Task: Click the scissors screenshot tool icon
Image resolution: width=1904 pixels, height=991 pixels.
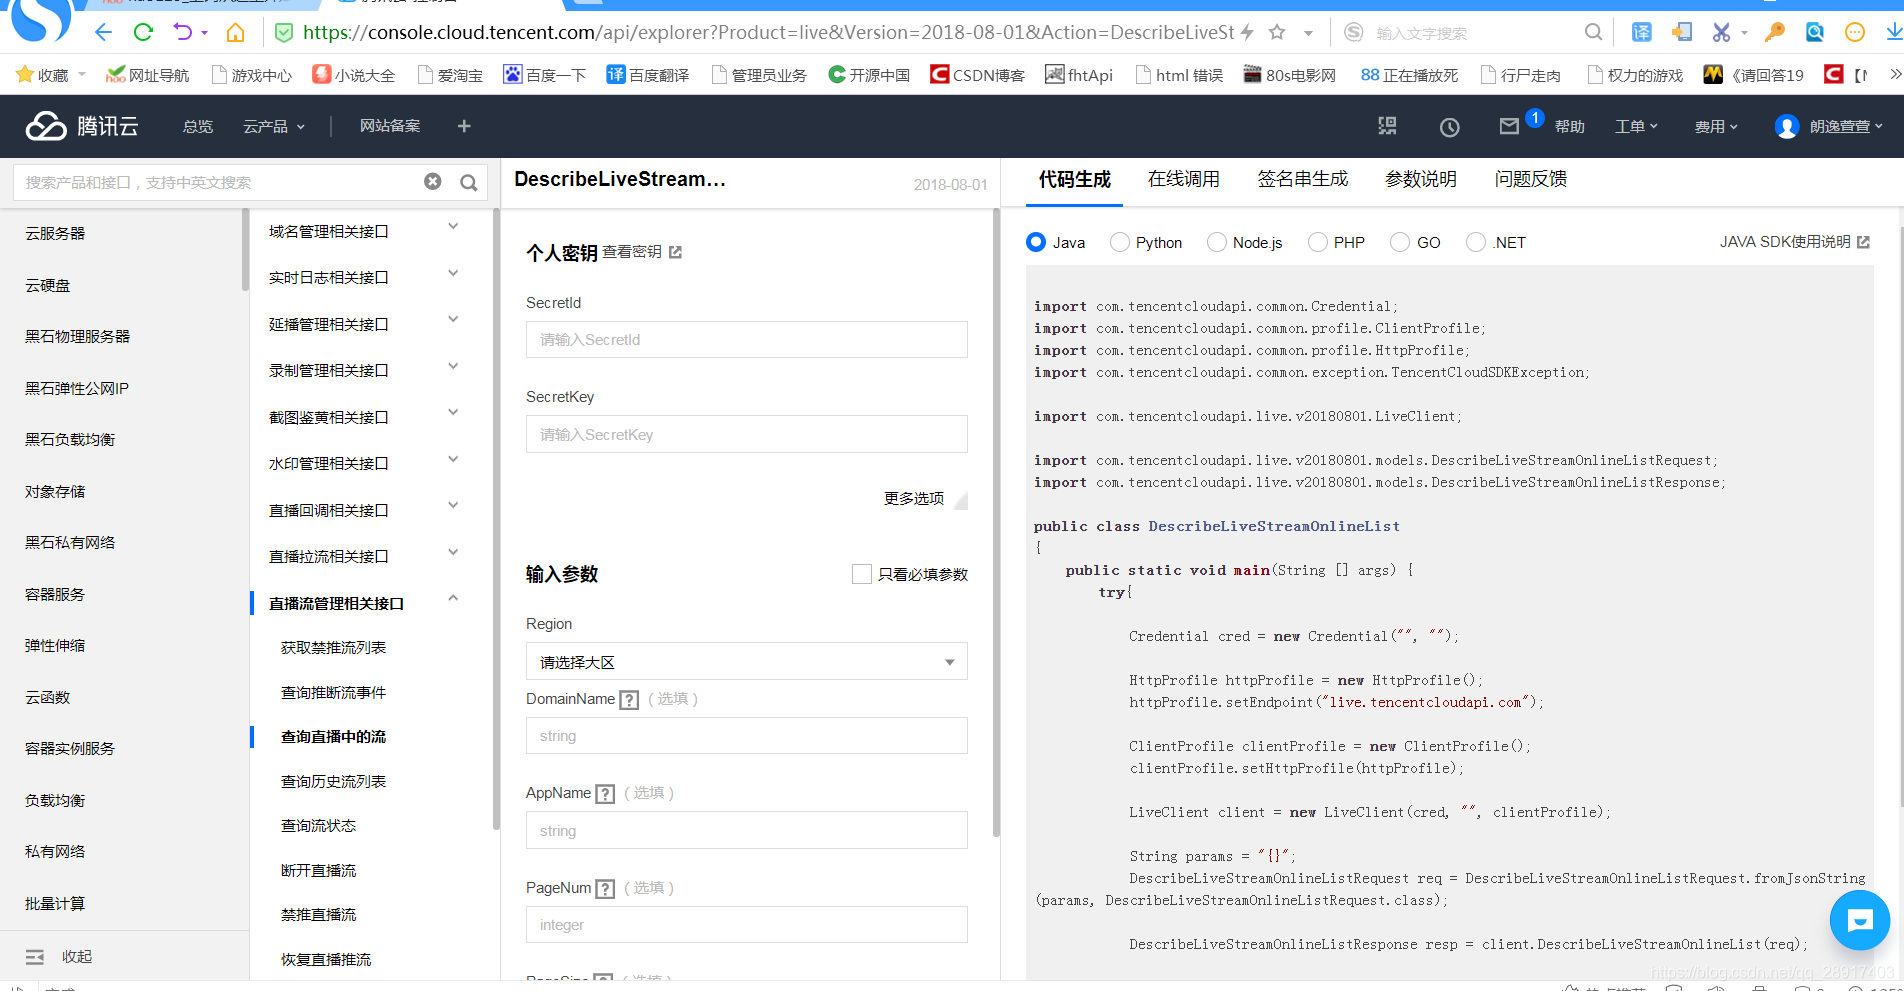Action: pos(1721,33)
